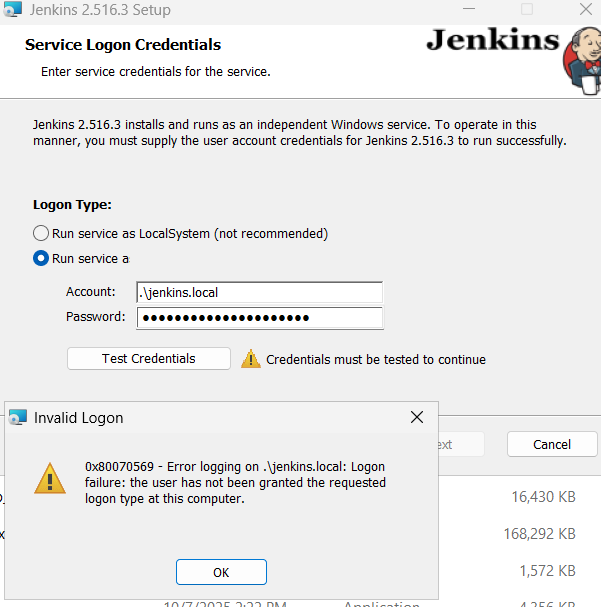Click the large warning triangle in the error dialog
601x607 pixels.
pos(49,478)
